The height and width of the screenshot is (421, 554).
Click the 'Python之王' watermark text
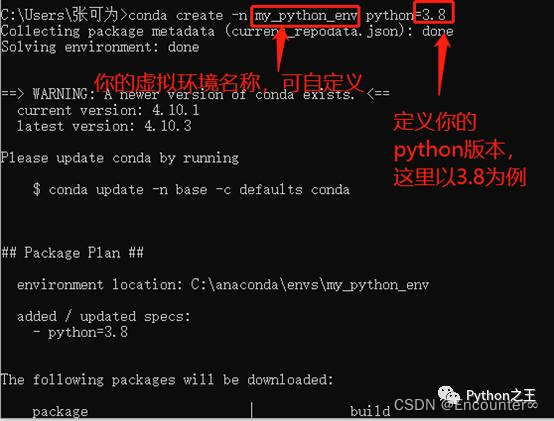point(501,395)
